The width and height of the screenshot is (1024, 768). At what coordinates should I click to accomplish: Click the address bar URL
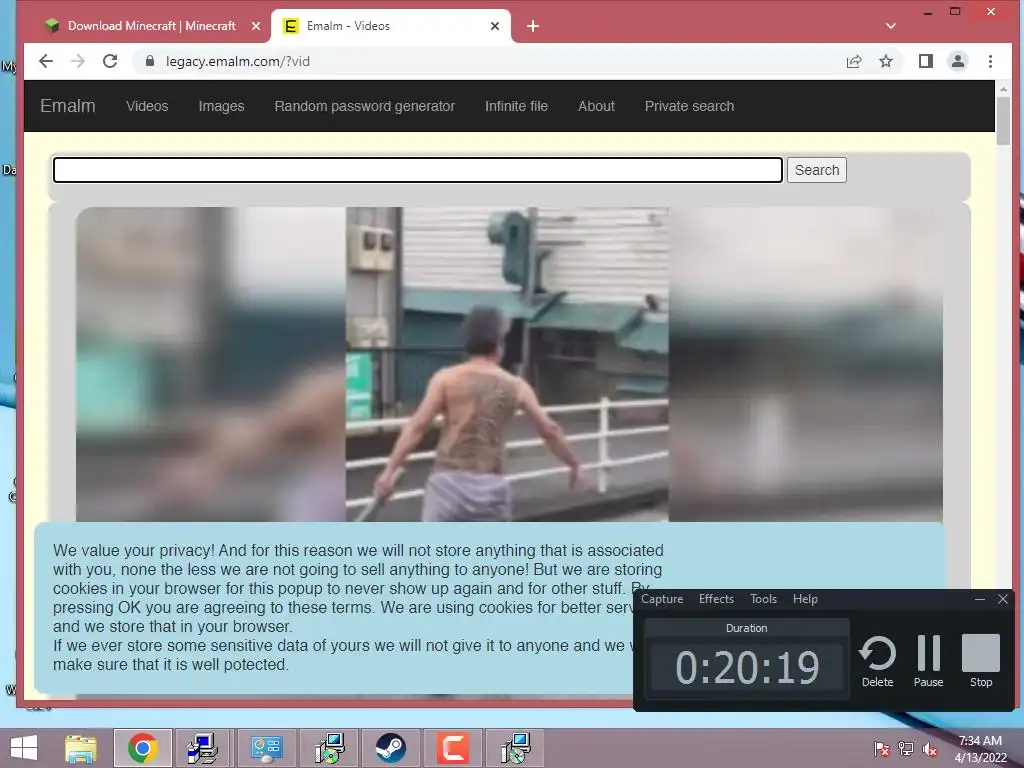click(x=238, y=61)
